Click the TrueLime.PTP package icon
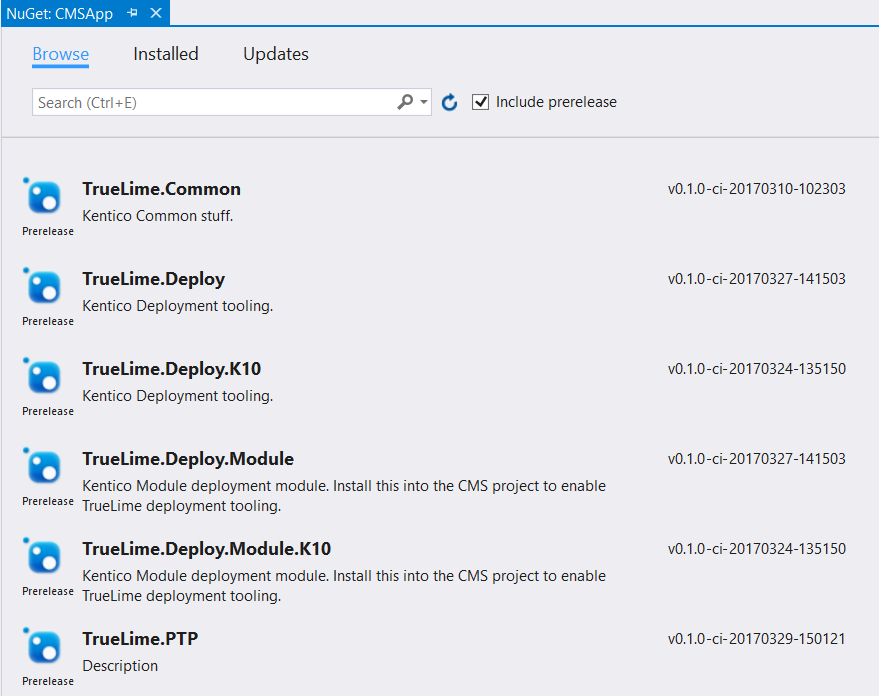The image size is (879, 696). tap(43, 647)
